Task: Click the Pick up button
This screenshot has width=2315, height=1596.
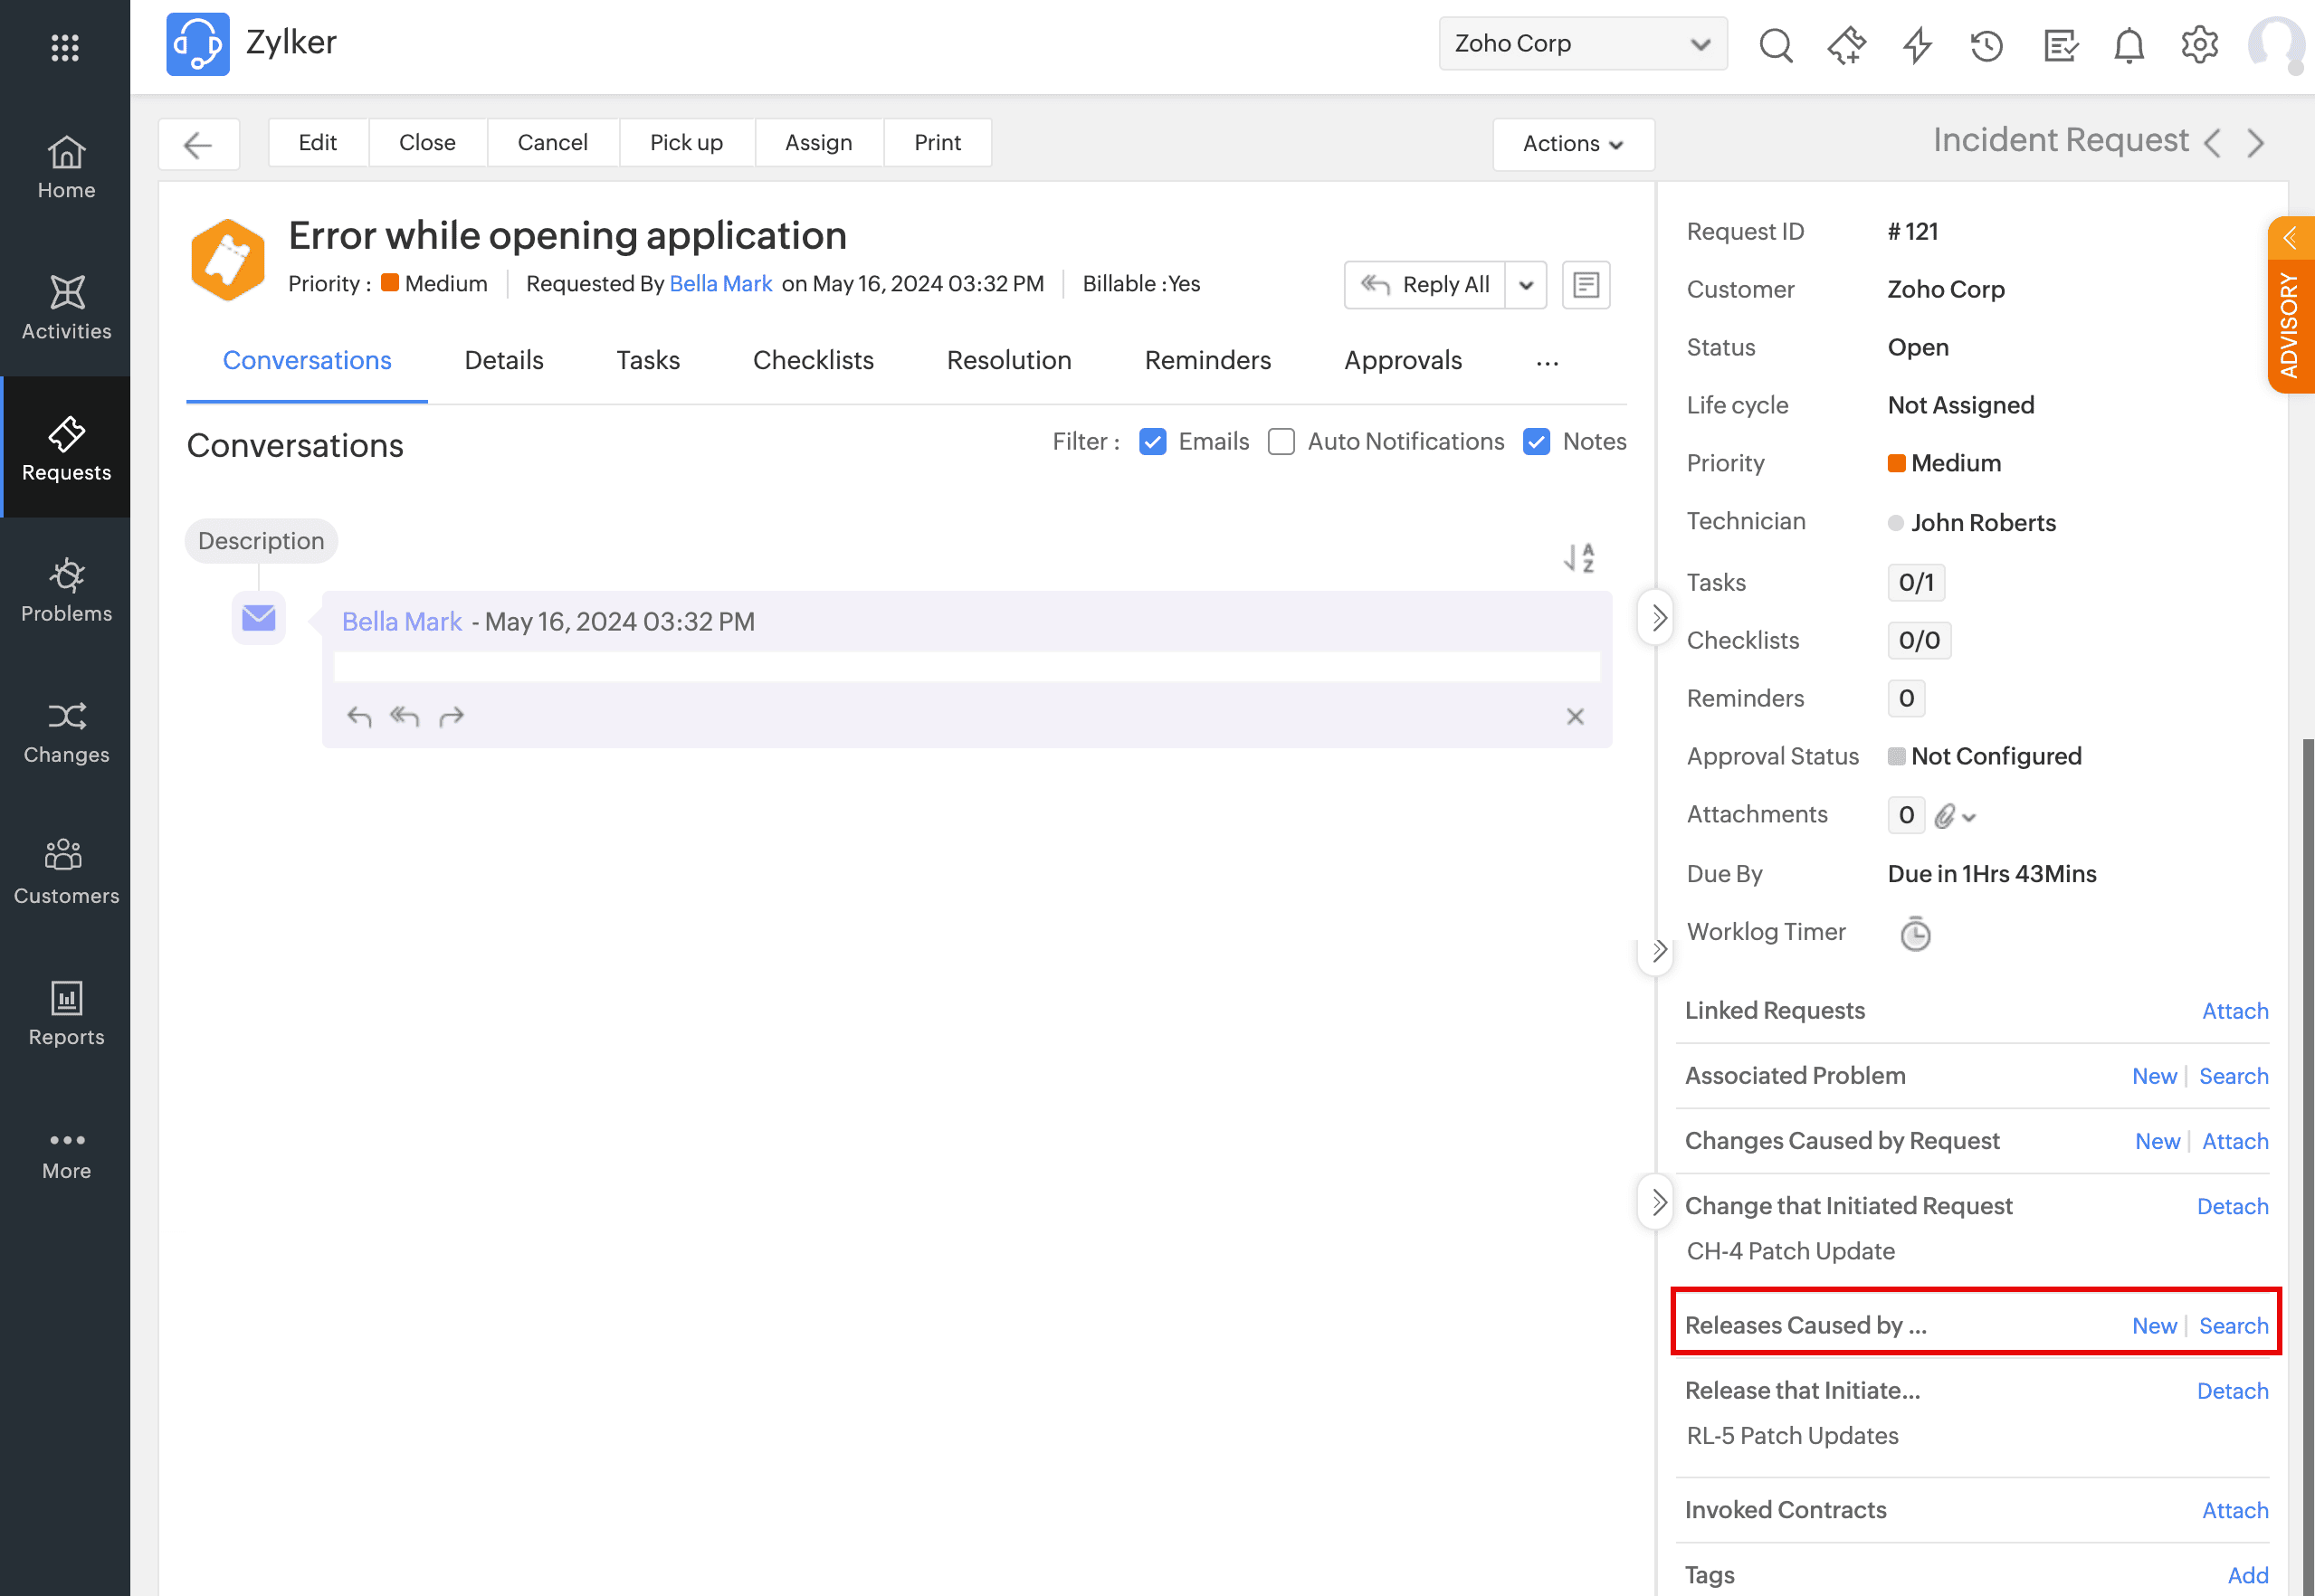Action: coord(686,143)
